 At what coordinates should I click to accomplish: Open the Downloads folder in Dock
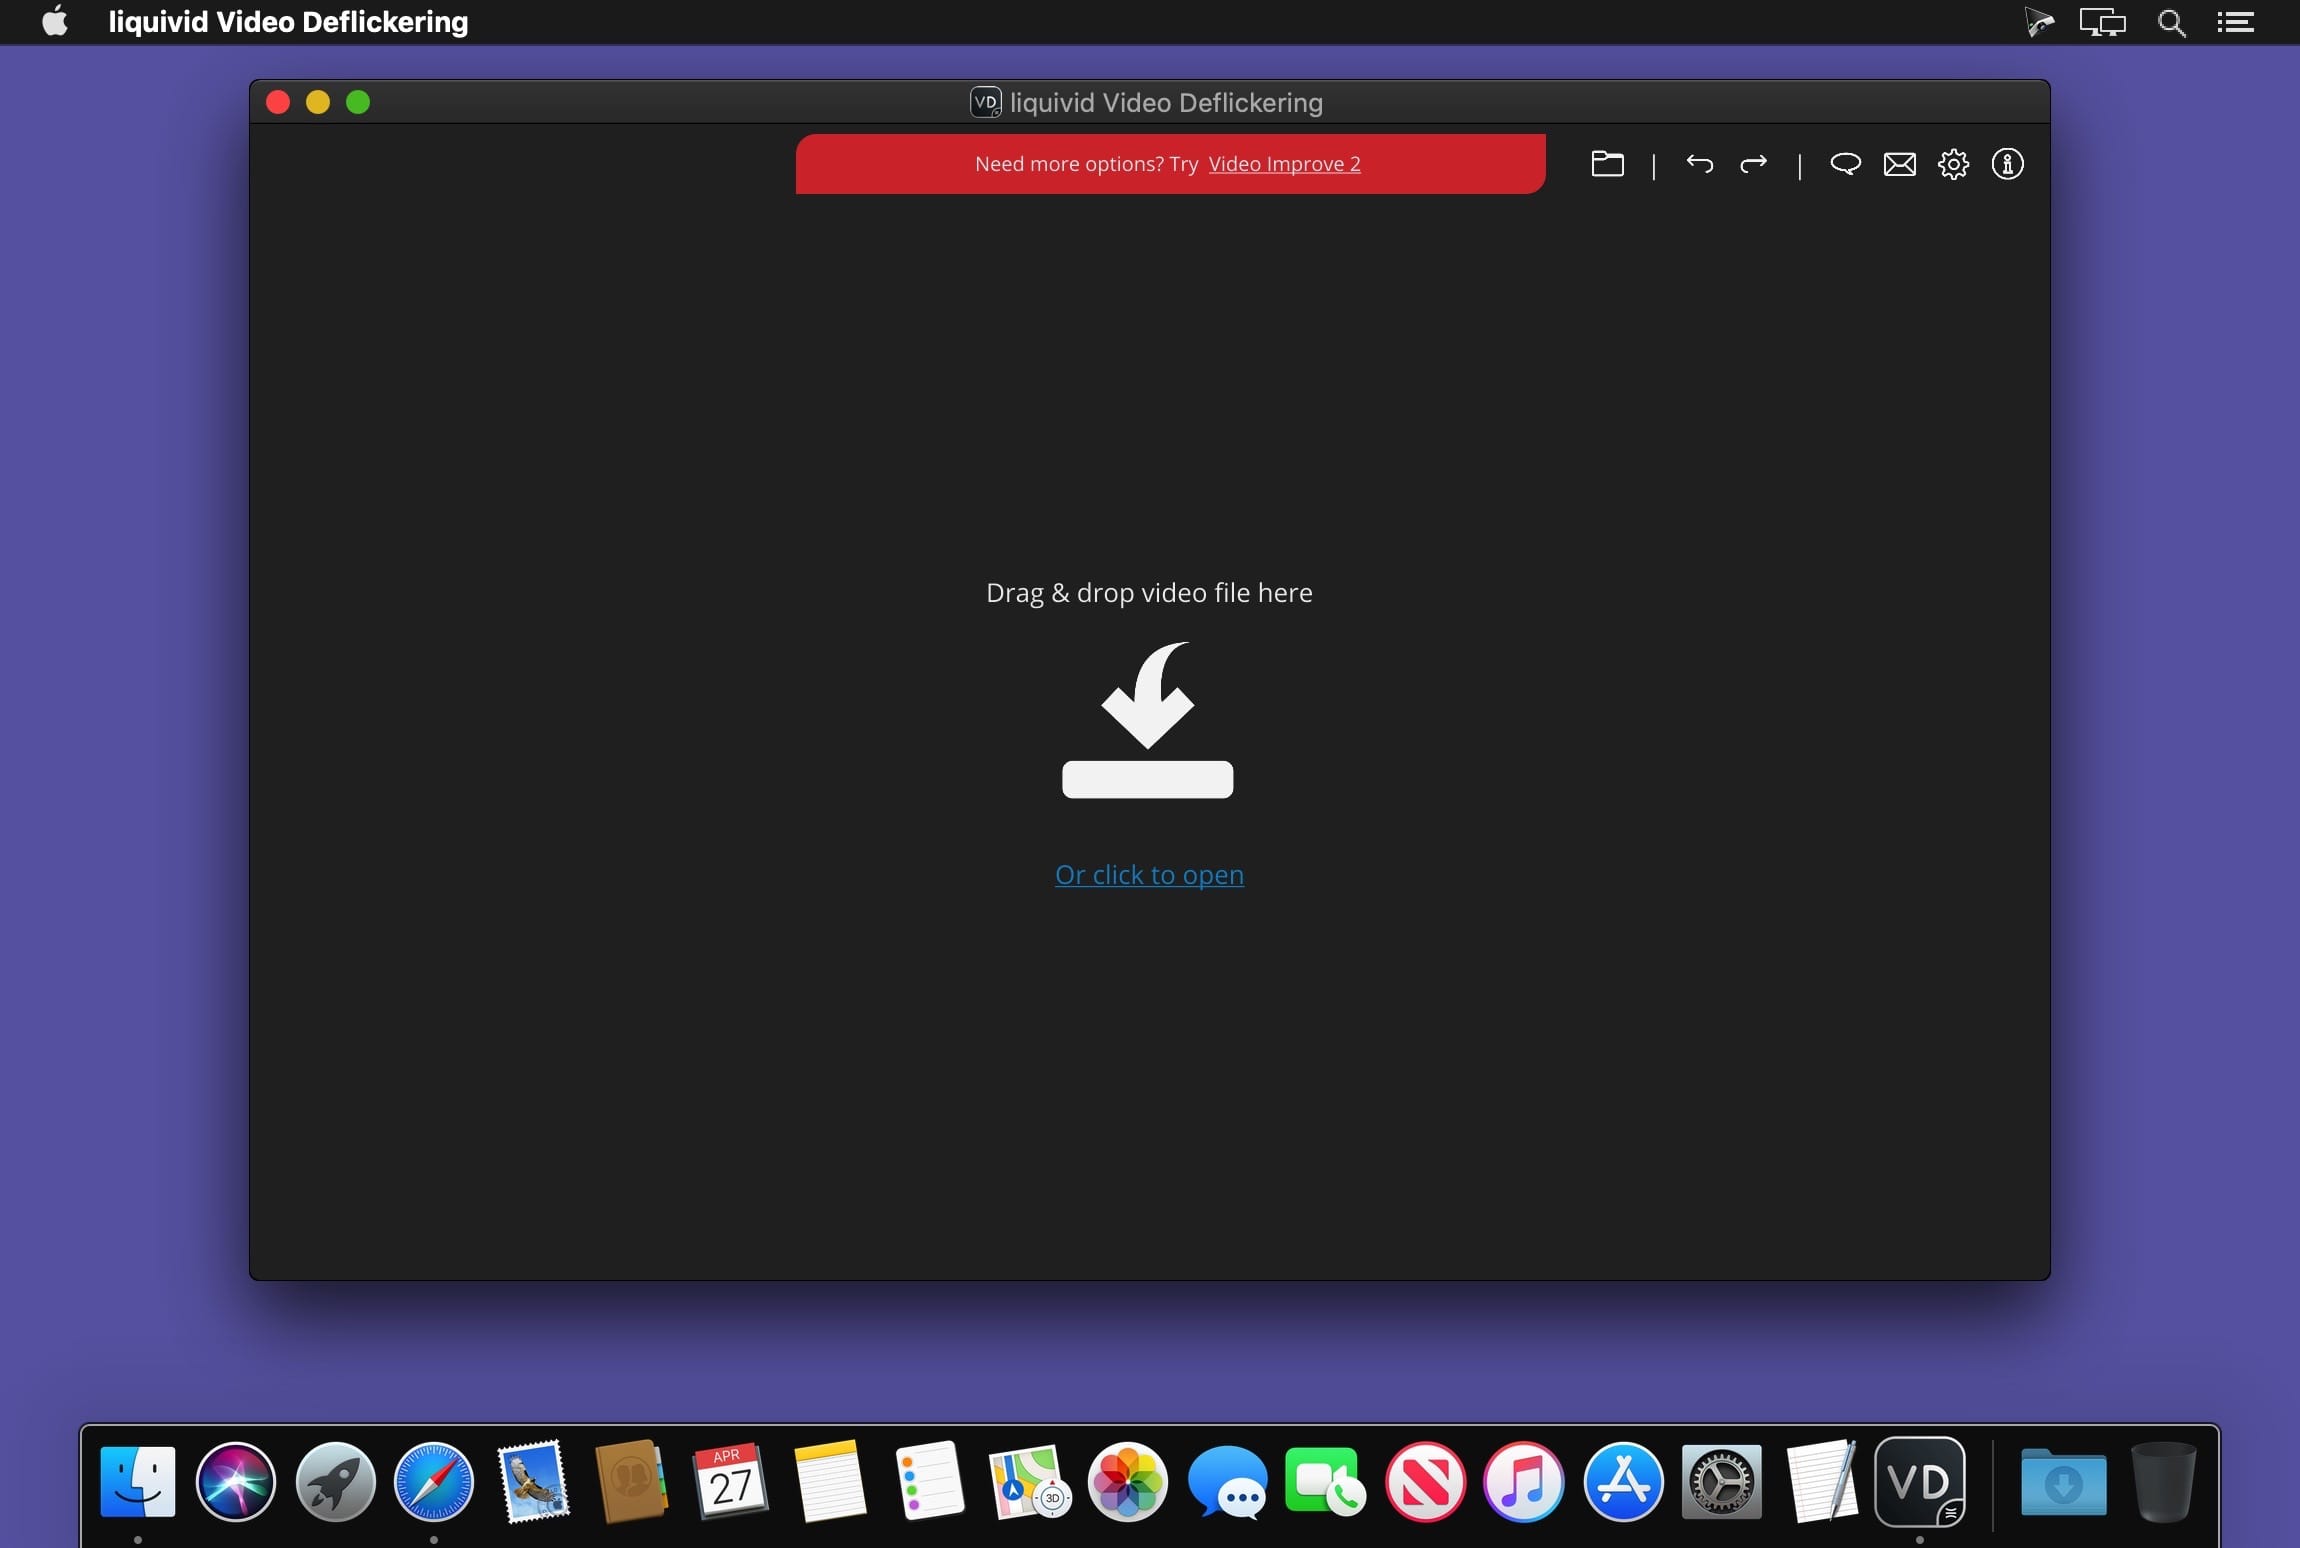[2063, 1482]
